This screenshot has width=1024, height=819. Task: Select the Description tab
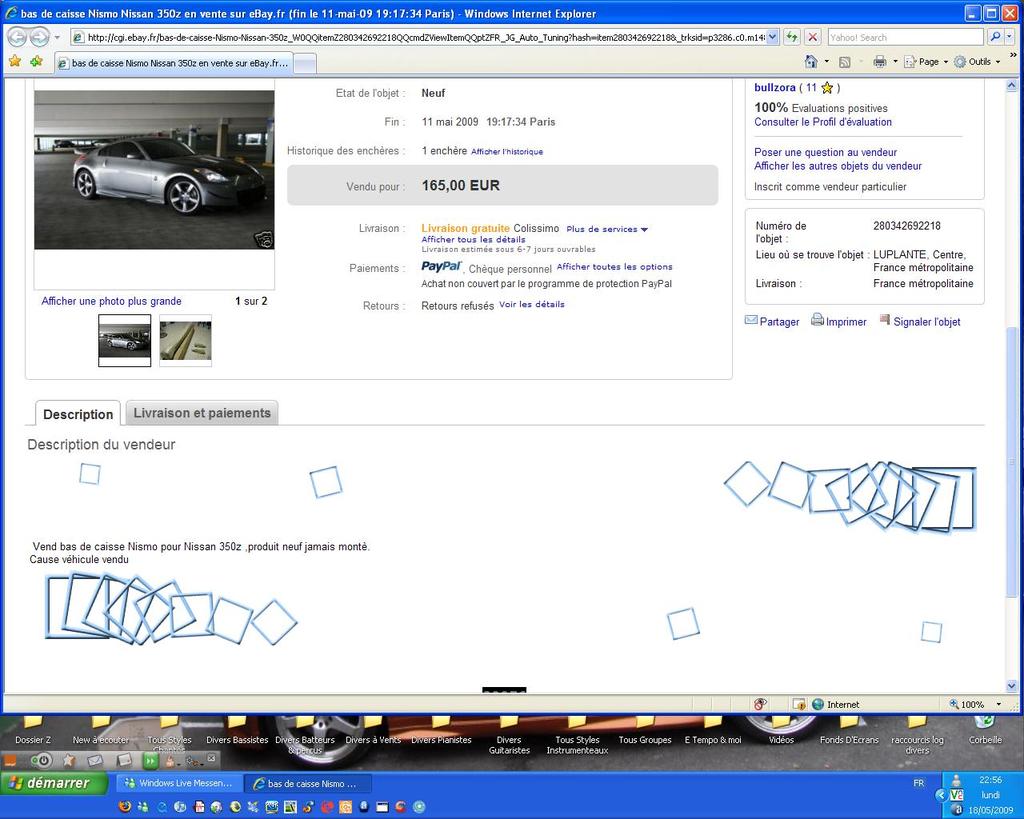[78, 414]
